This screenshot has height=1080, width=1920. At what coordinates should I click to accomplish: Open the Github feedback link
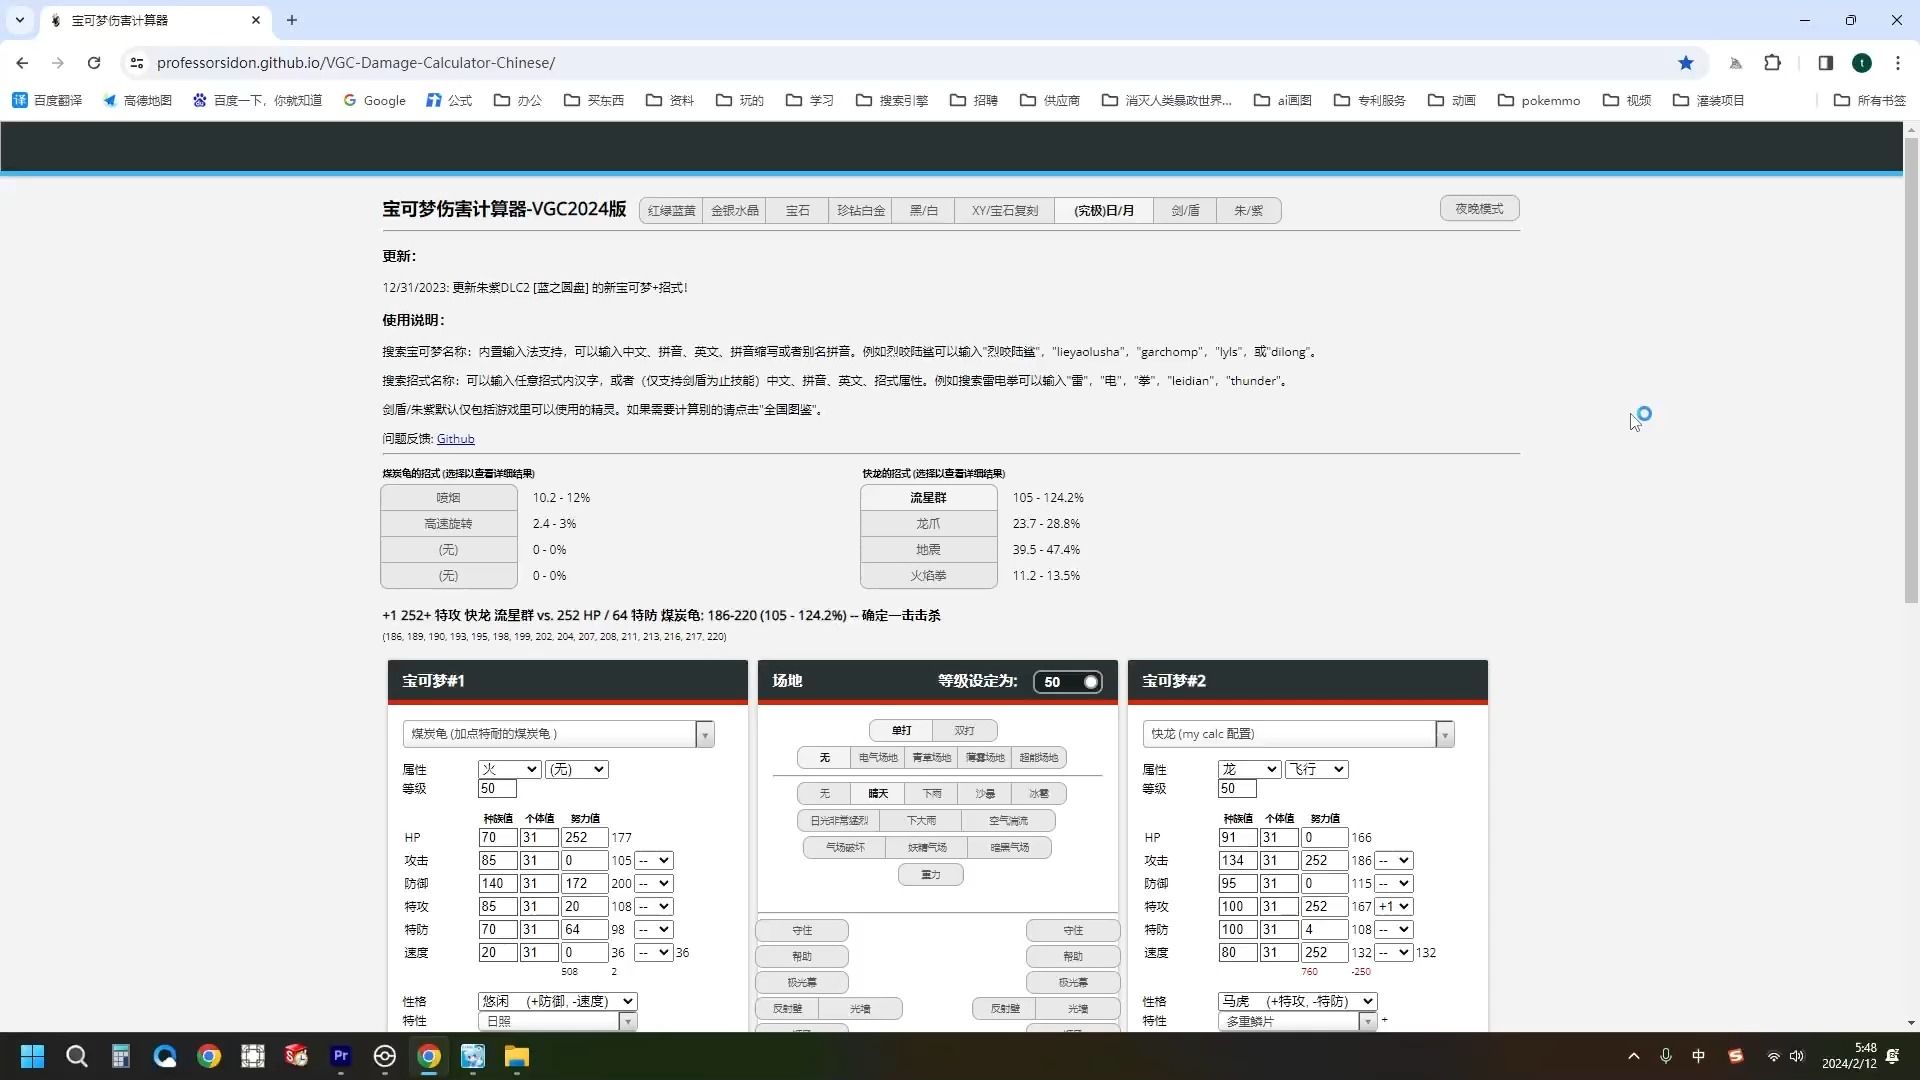click(455, 439)
